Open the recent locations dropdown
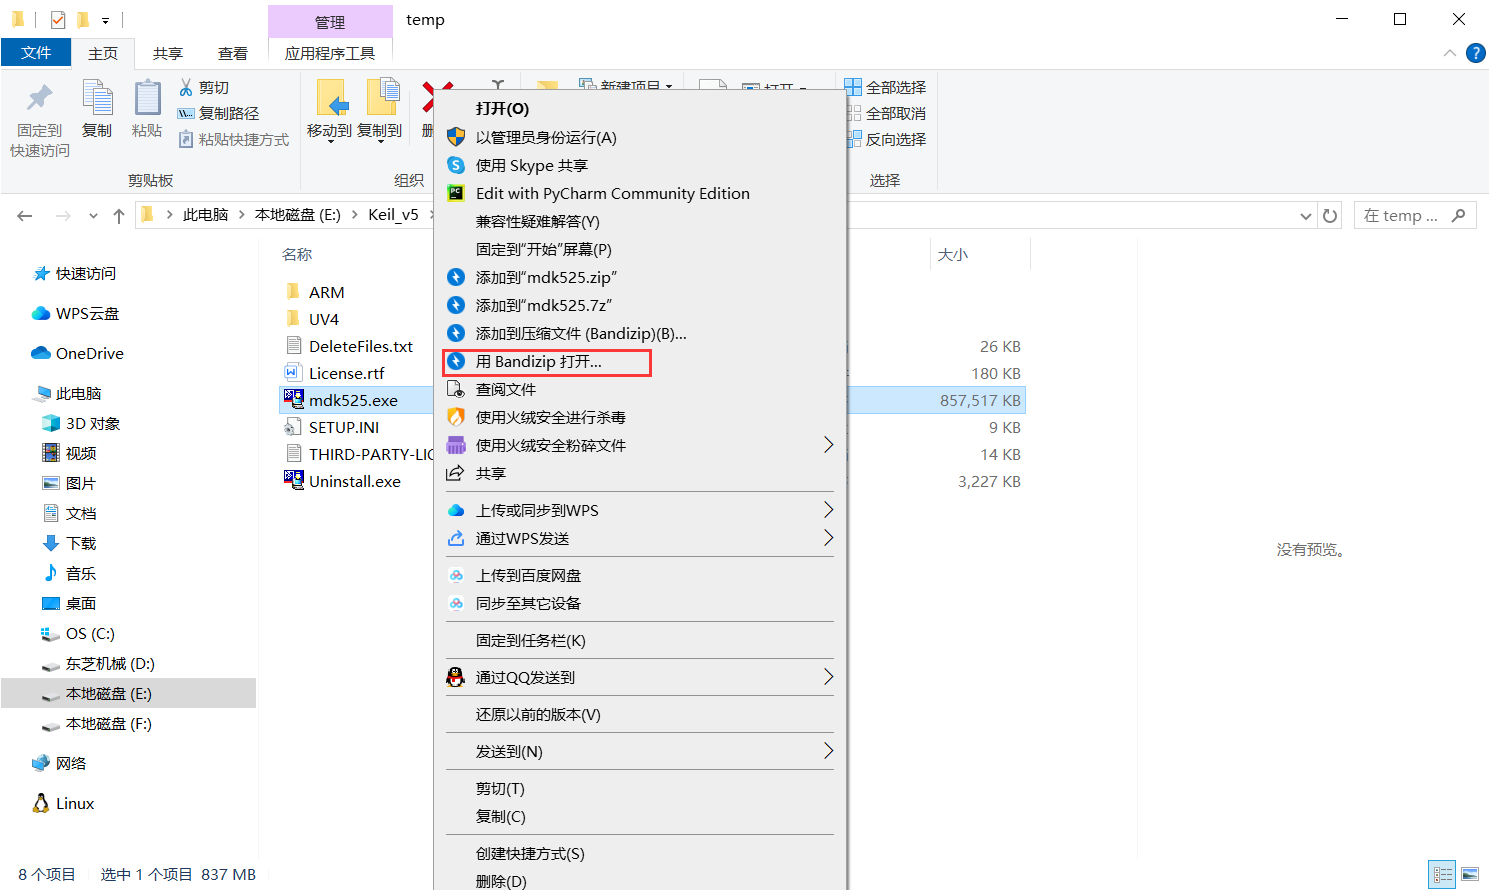 point(93,215)
